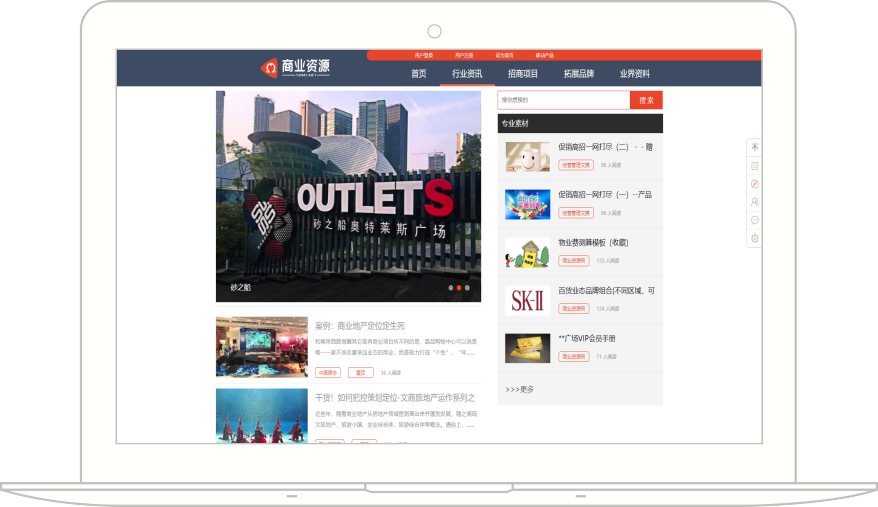The height and width of the screenshot is (507, 878).
Task: Select the second (active) carousel dot
Action: tap(459, 288)
